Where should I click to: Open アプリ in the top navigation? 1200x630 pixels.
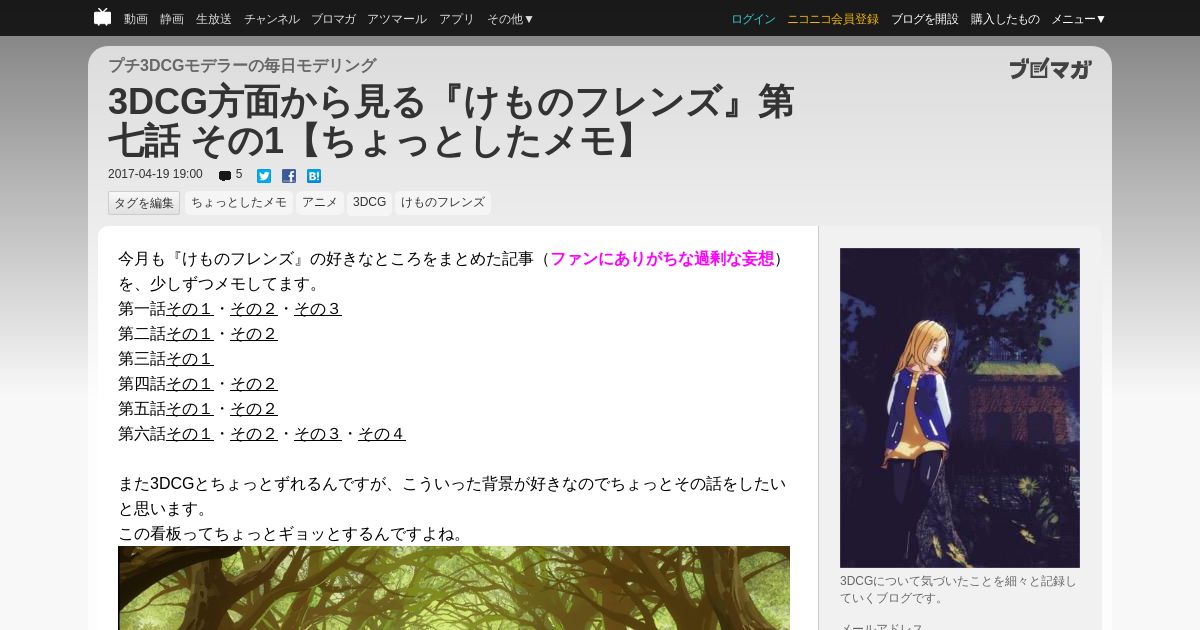457,19
